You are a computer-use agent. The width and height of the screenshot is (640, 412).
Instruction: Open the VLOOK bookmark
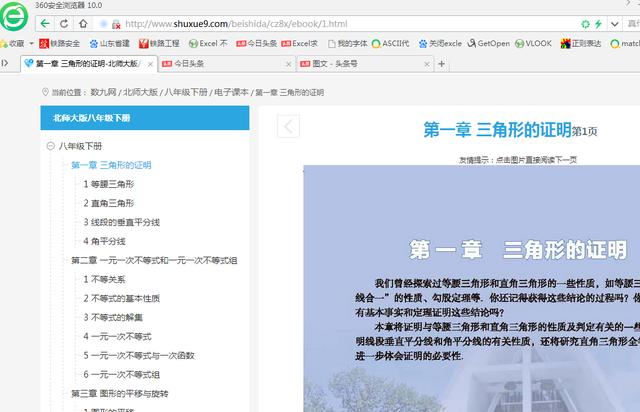pos(533,43)
